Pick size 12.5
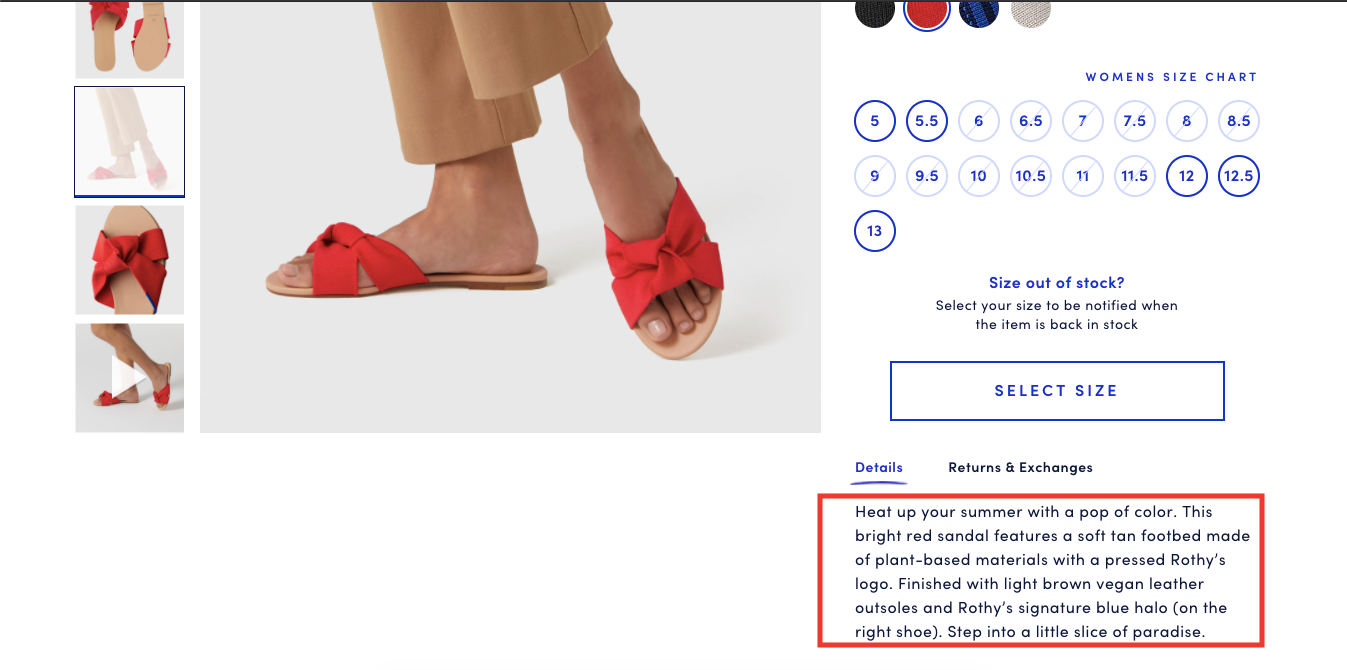The height and width of the screenshot is (670, 1347). [1238, 176]
